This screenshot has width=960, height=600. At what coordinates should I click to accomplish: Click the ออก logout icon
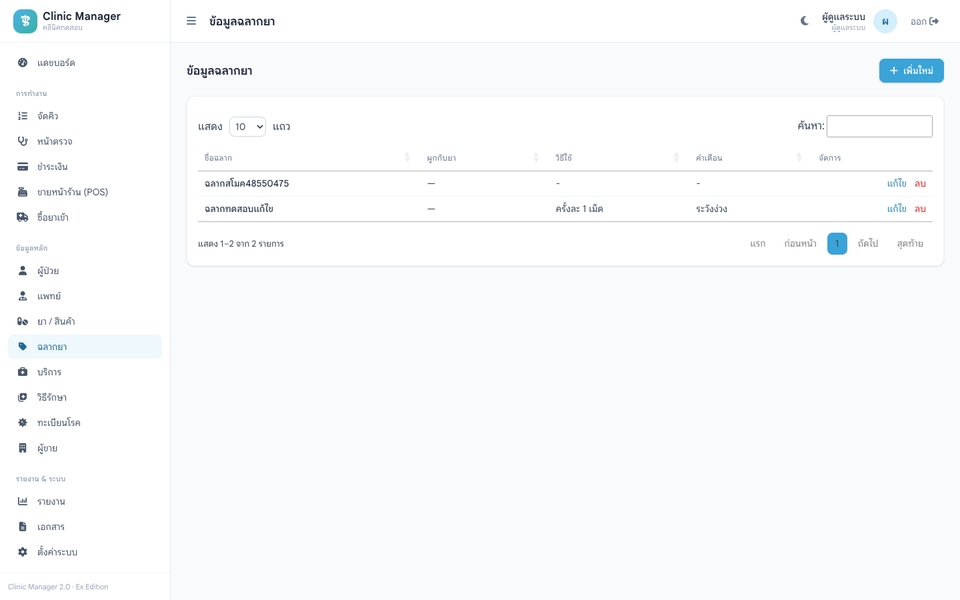pyautogui.click(x=934, y=21)
